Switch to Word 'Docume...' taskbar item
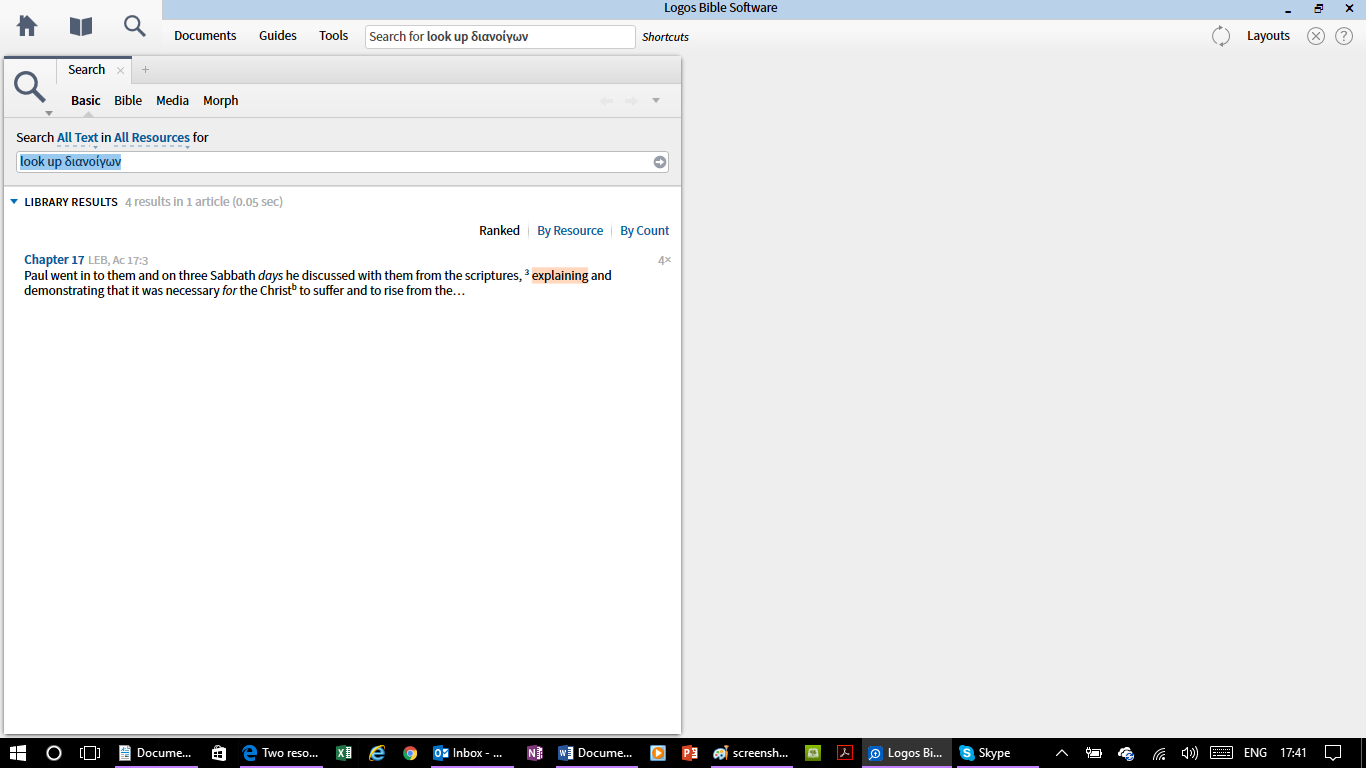The height and width of the screenshot is (768, 1366). 596,753
